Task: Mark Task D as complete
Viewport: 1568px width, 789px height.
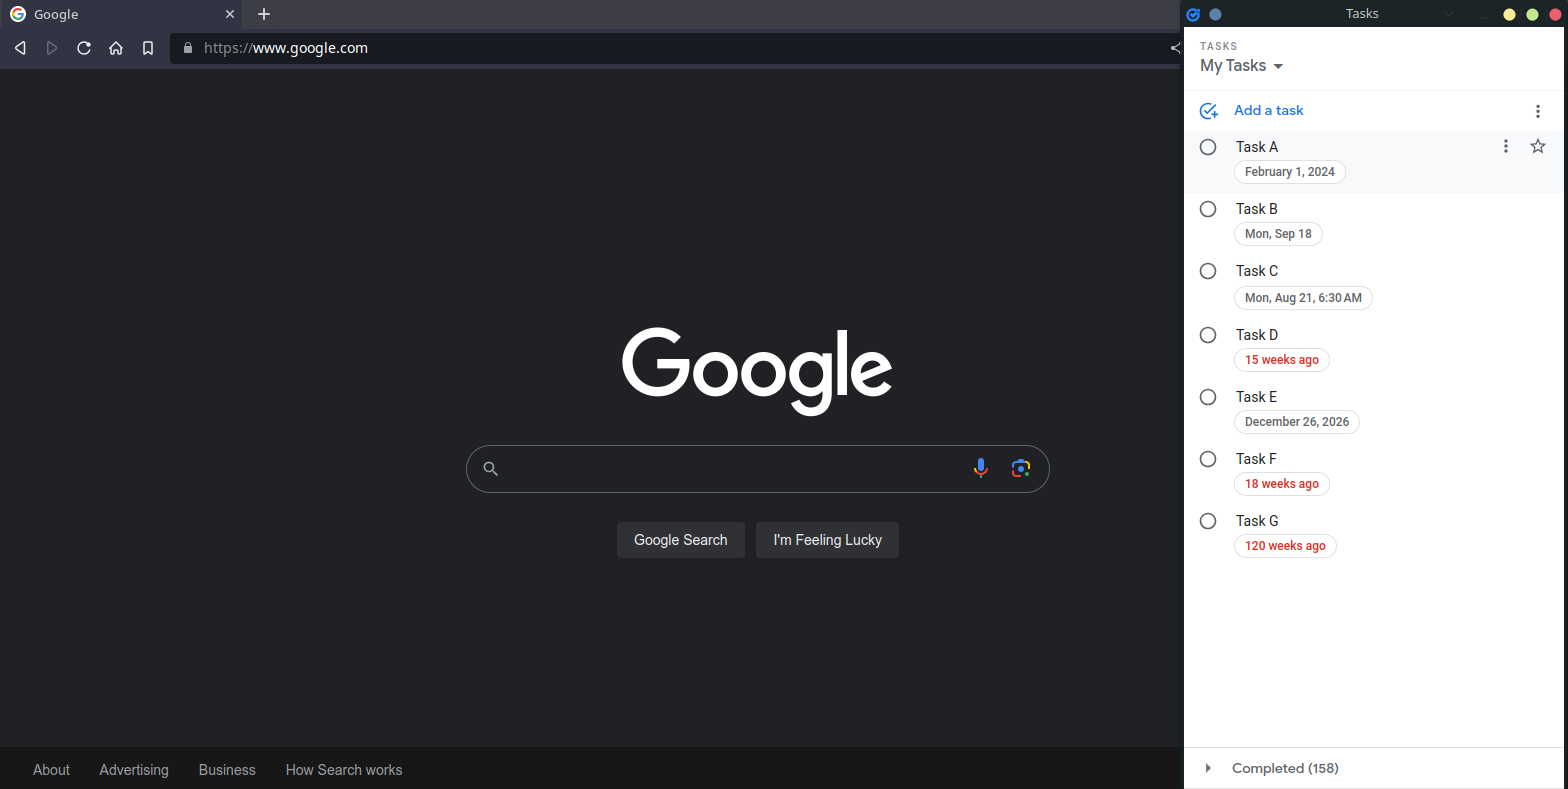Action: click(1208, 335)
